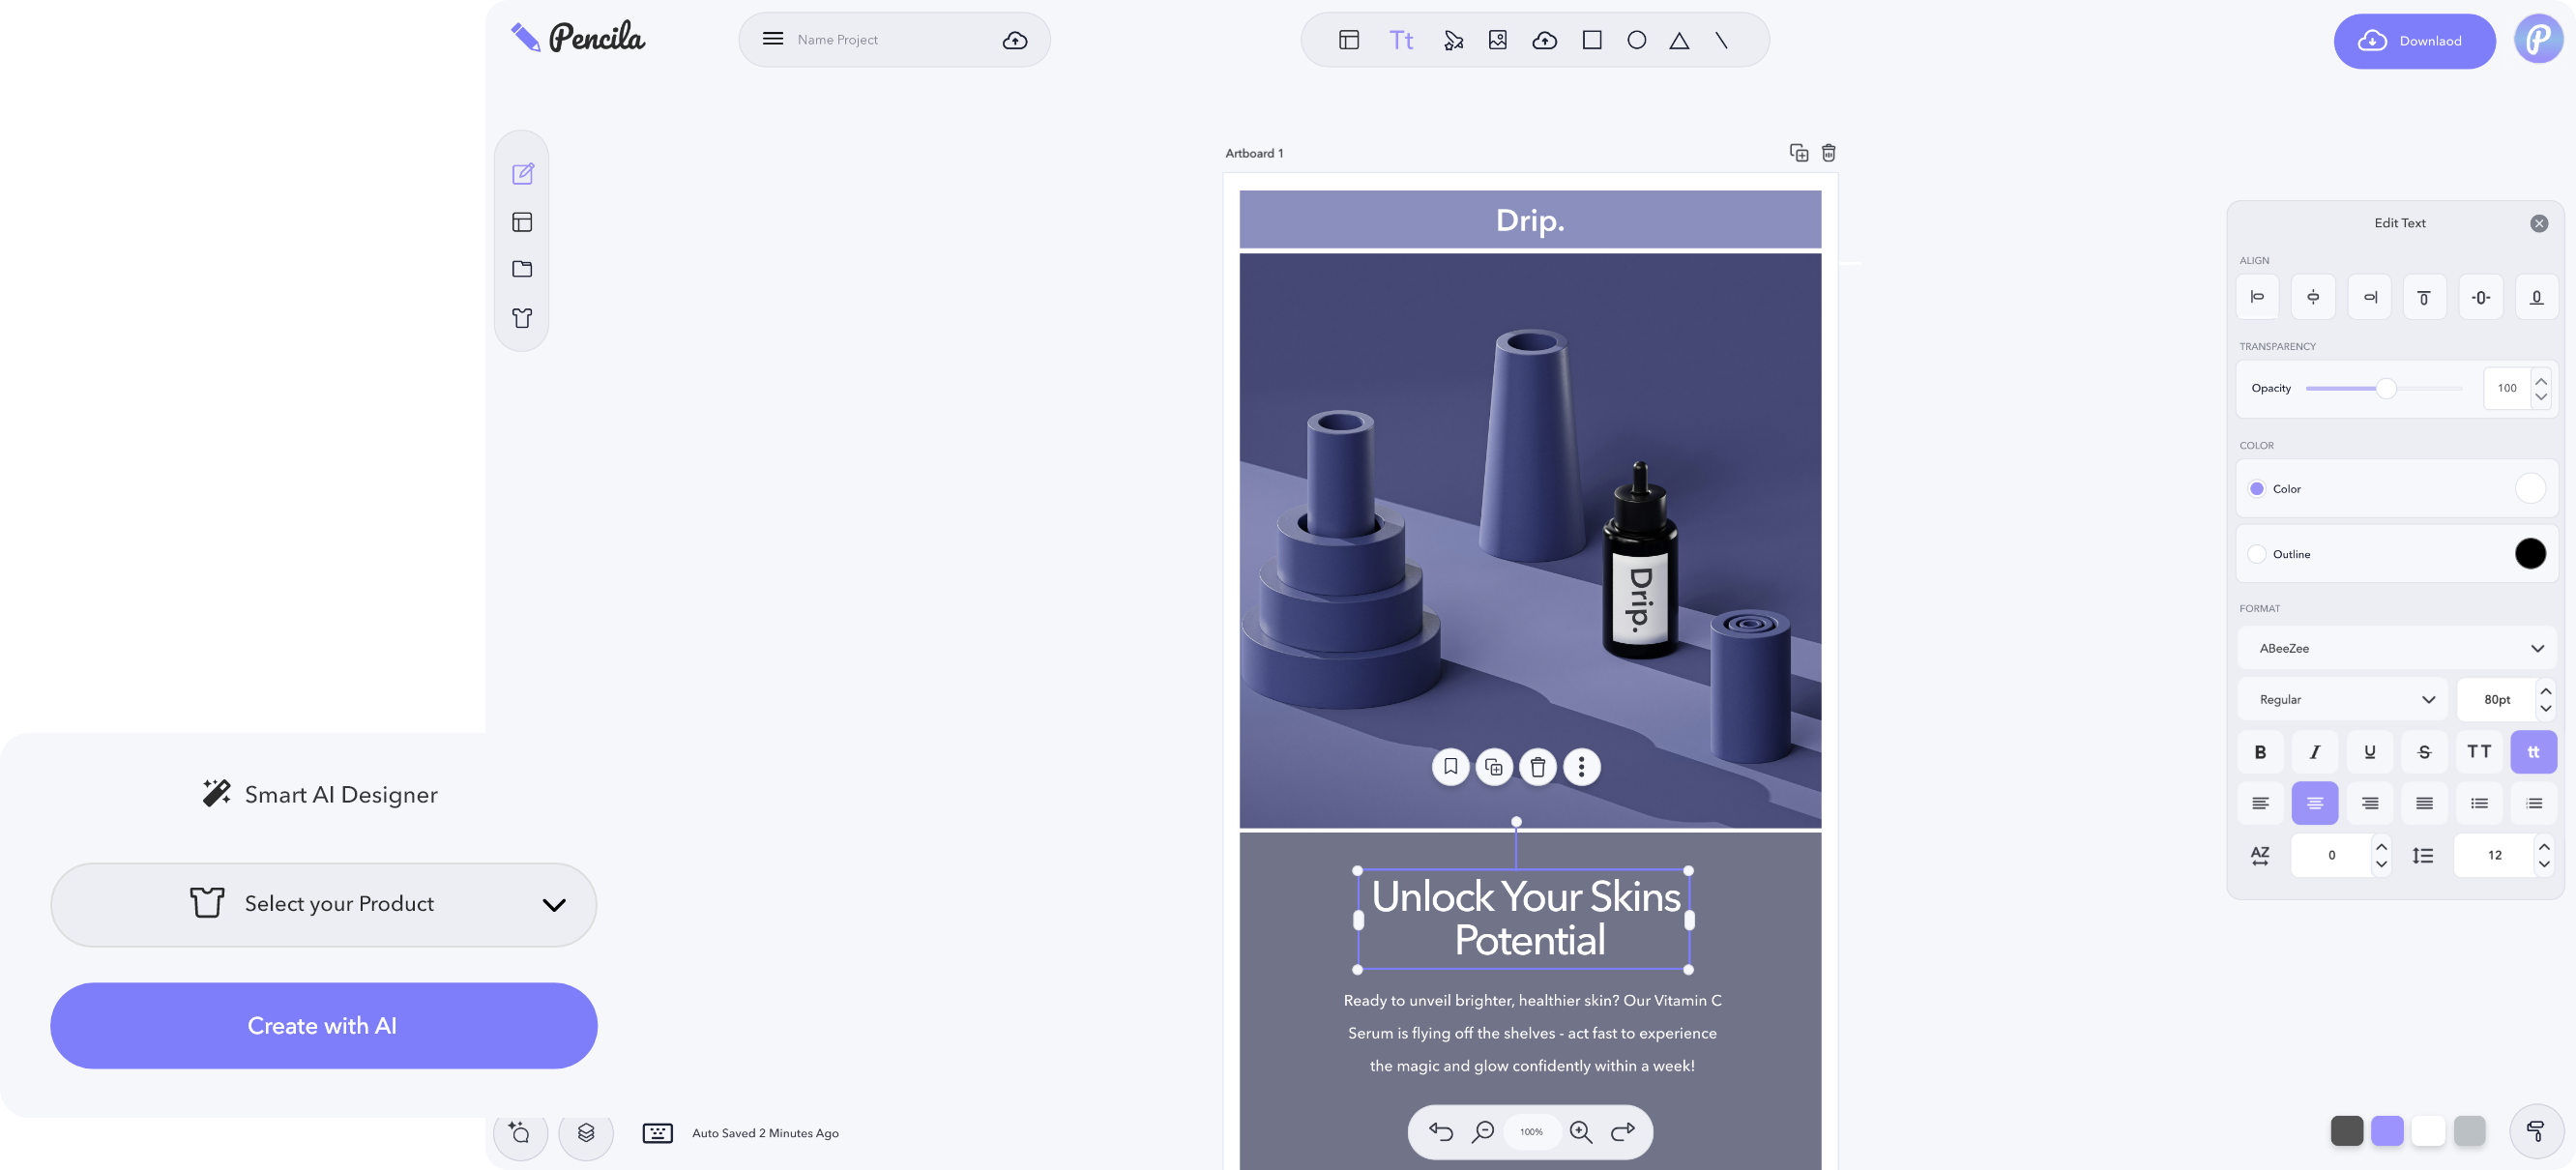Select the Triangle shape tool
The image size is (2576, 1170).
point(1681,40)
